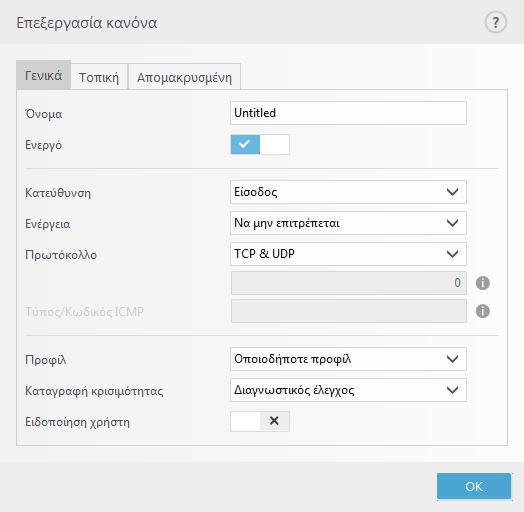This screenshot has width=524, height=512.
Task: Click the Προφίλ label
Action: coord(45,360)
